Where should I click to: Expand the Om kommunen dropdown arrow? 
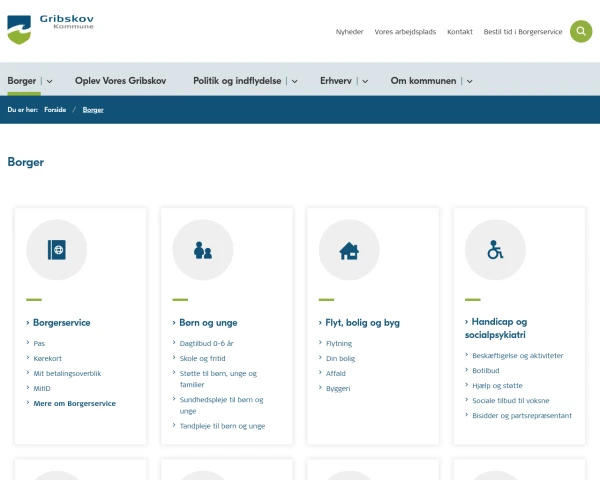point(469,80)
